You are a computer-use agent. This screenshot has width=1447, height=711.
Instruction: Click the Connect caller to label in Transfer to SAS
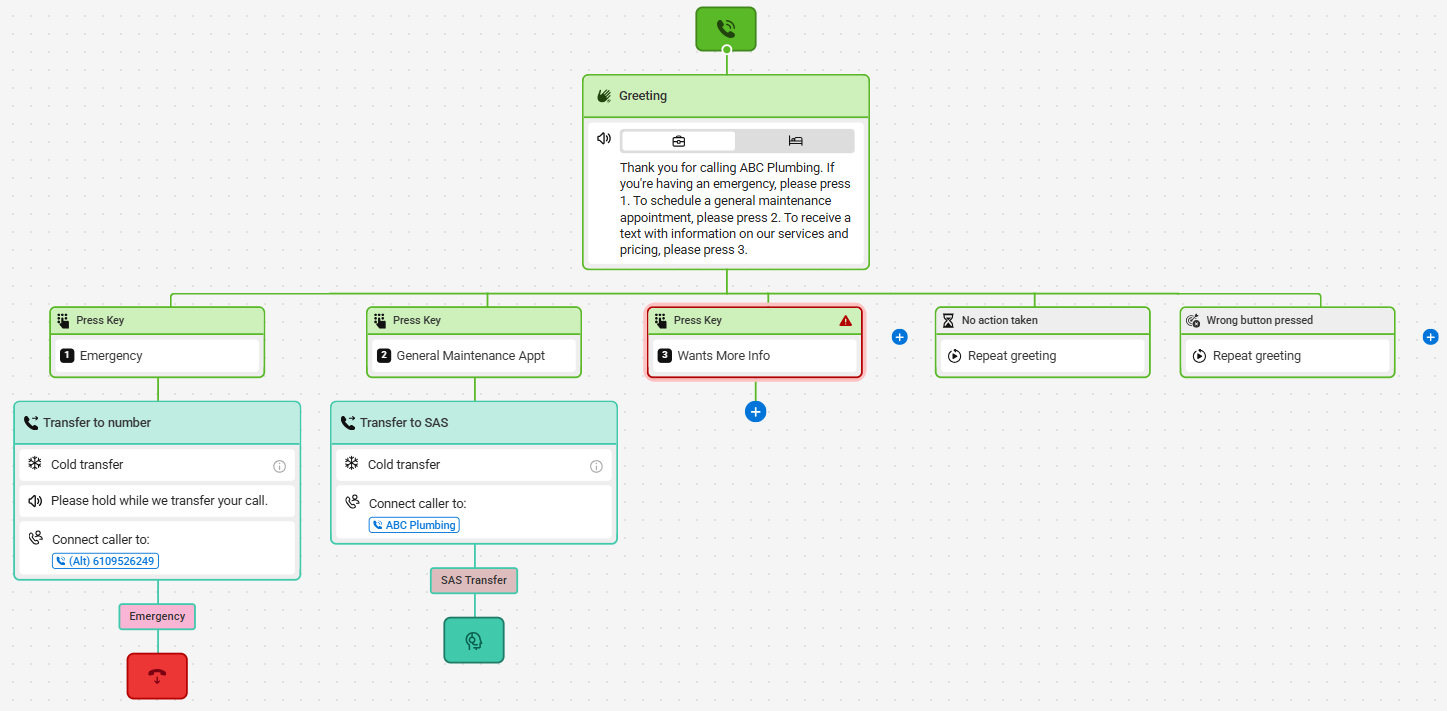coord(417,503)
